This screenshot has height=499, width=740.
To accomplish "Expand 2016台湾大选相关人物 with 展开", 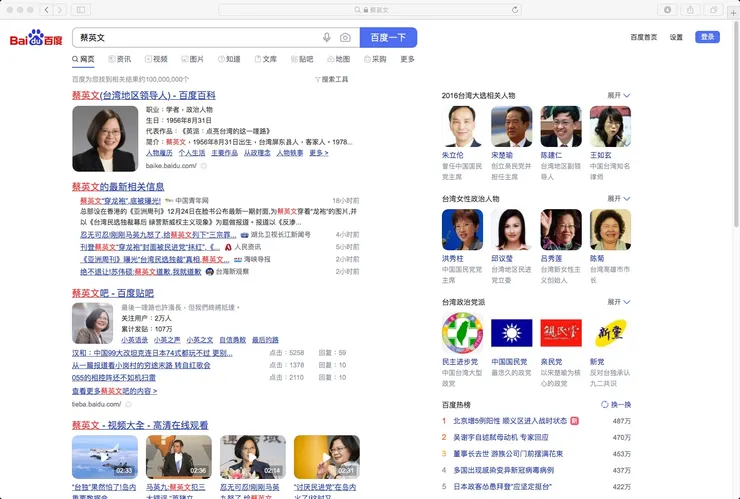I will [618, 95].
